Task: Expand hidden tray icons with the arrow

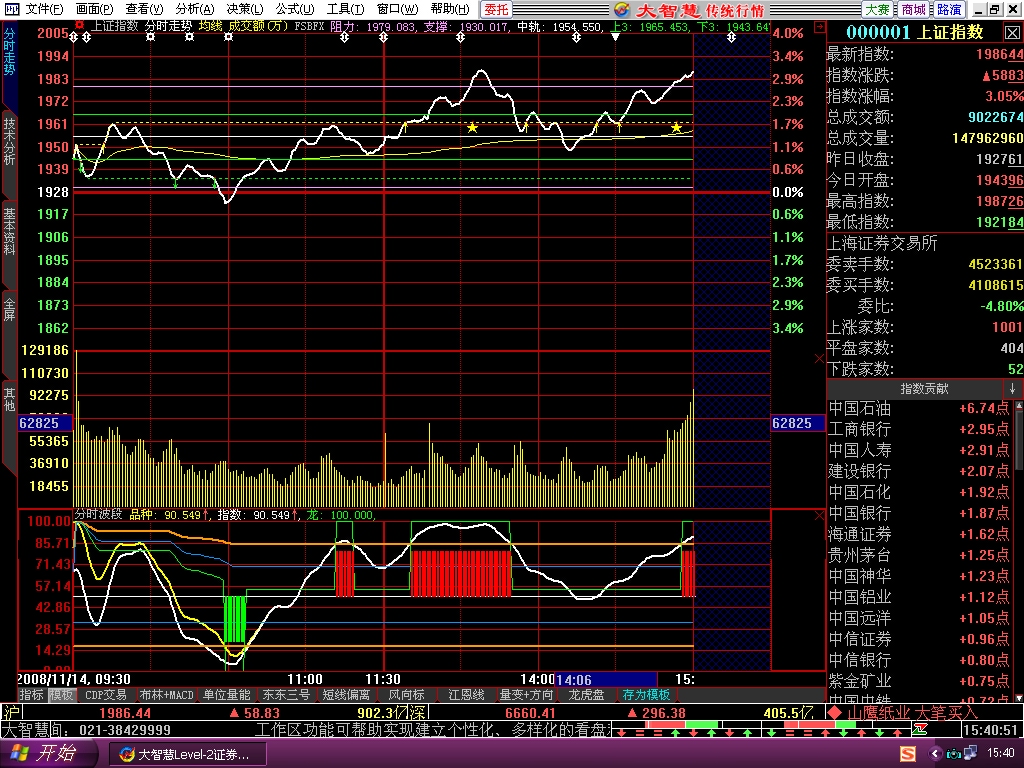Action: pos(934,754)
